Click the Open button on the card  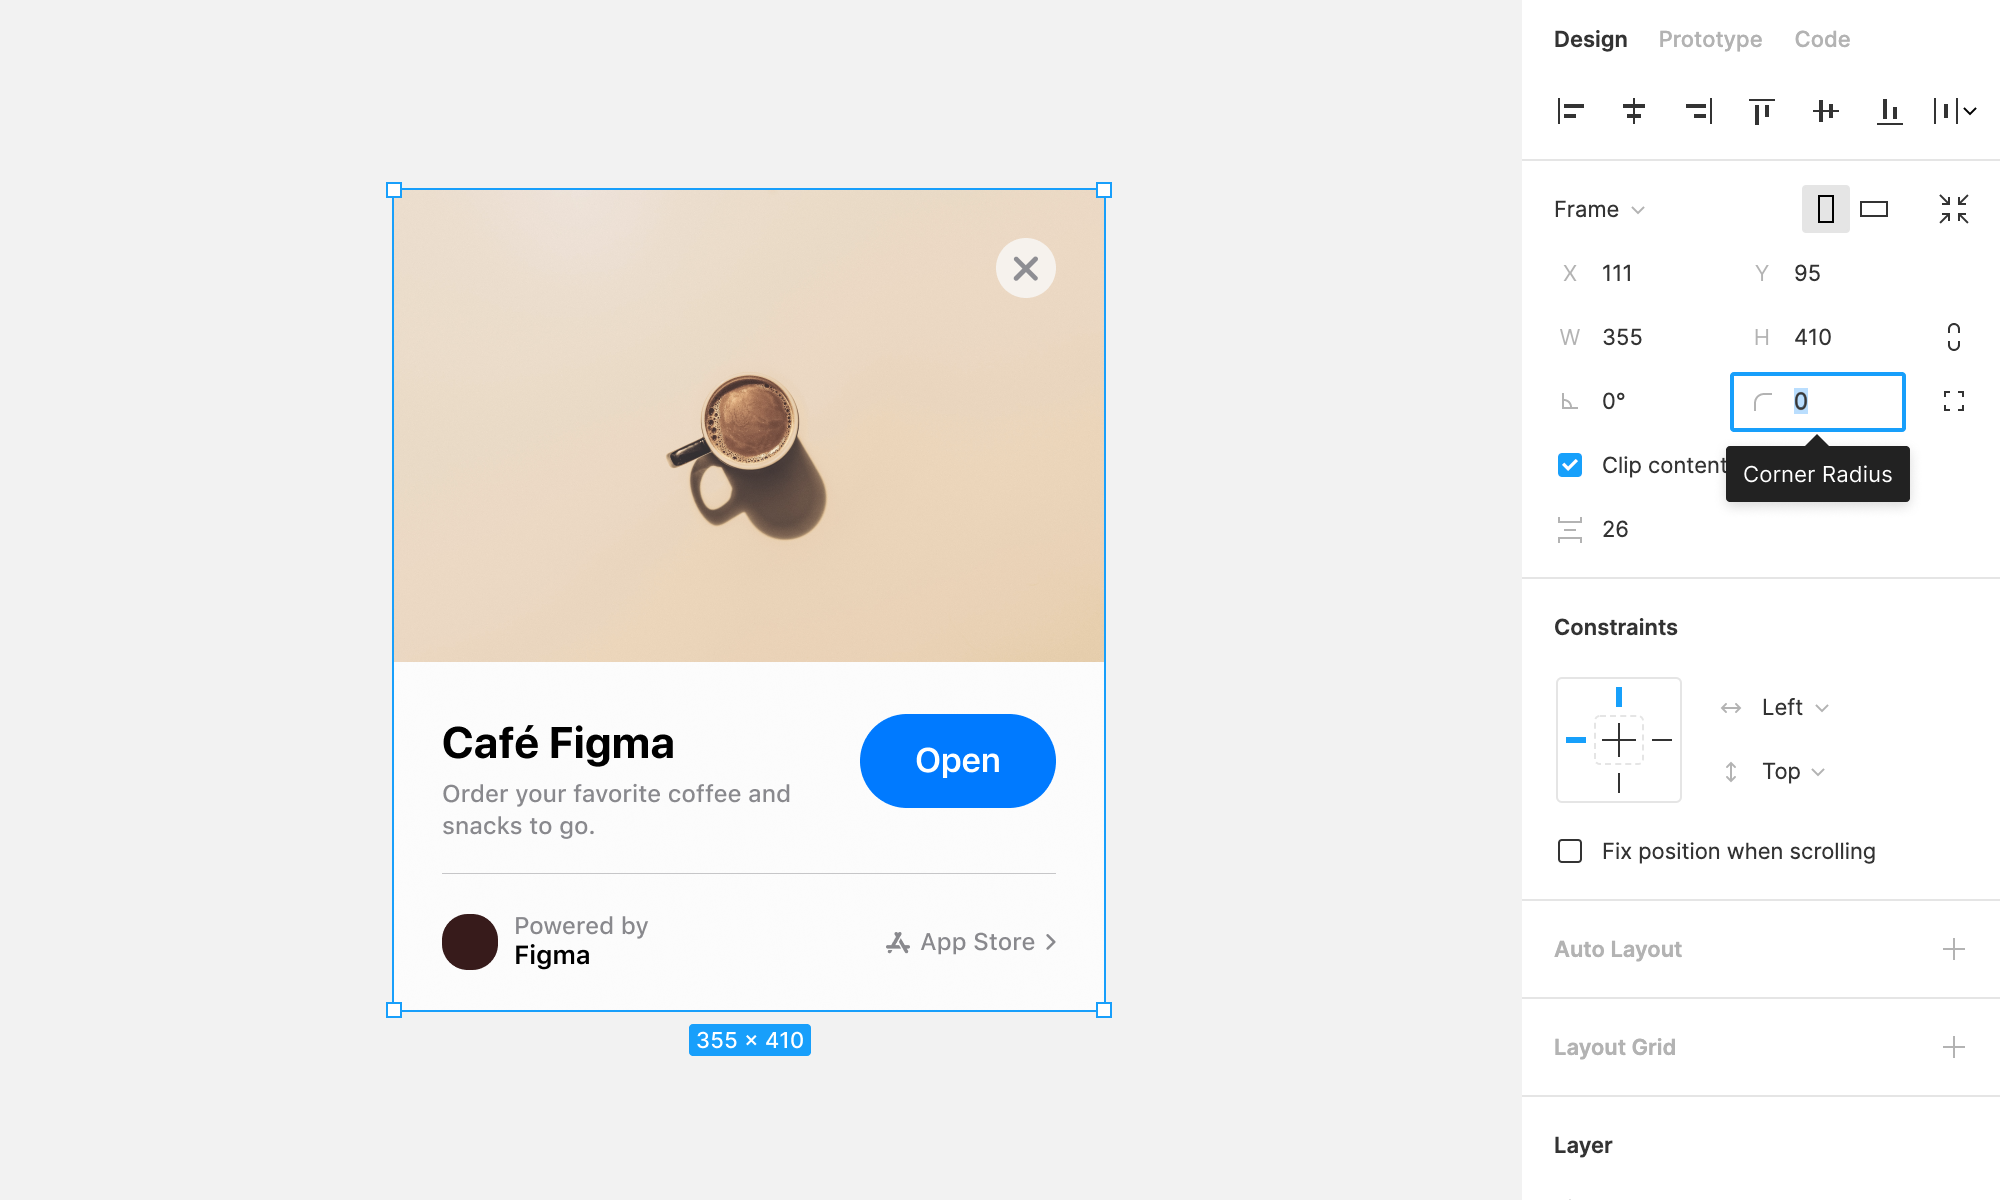(957, 761)
